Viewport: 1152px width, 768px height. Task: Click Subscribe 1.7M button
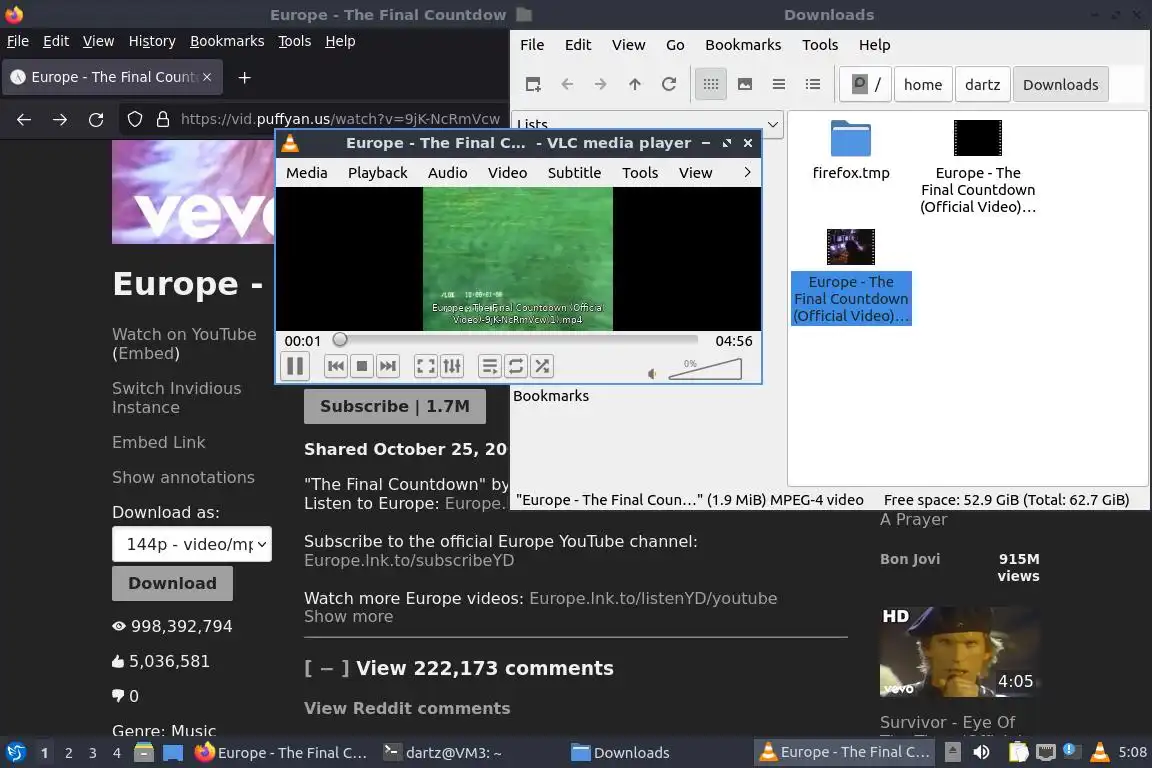[x=395, y=406]
